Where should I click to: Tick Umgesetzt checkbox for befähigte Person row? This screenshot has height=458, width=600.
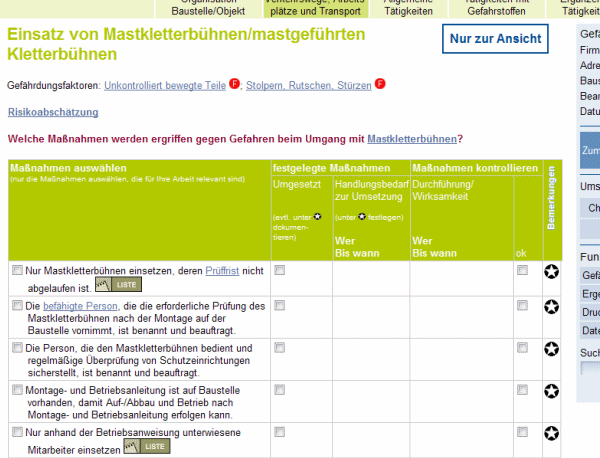tap(280, 305)
